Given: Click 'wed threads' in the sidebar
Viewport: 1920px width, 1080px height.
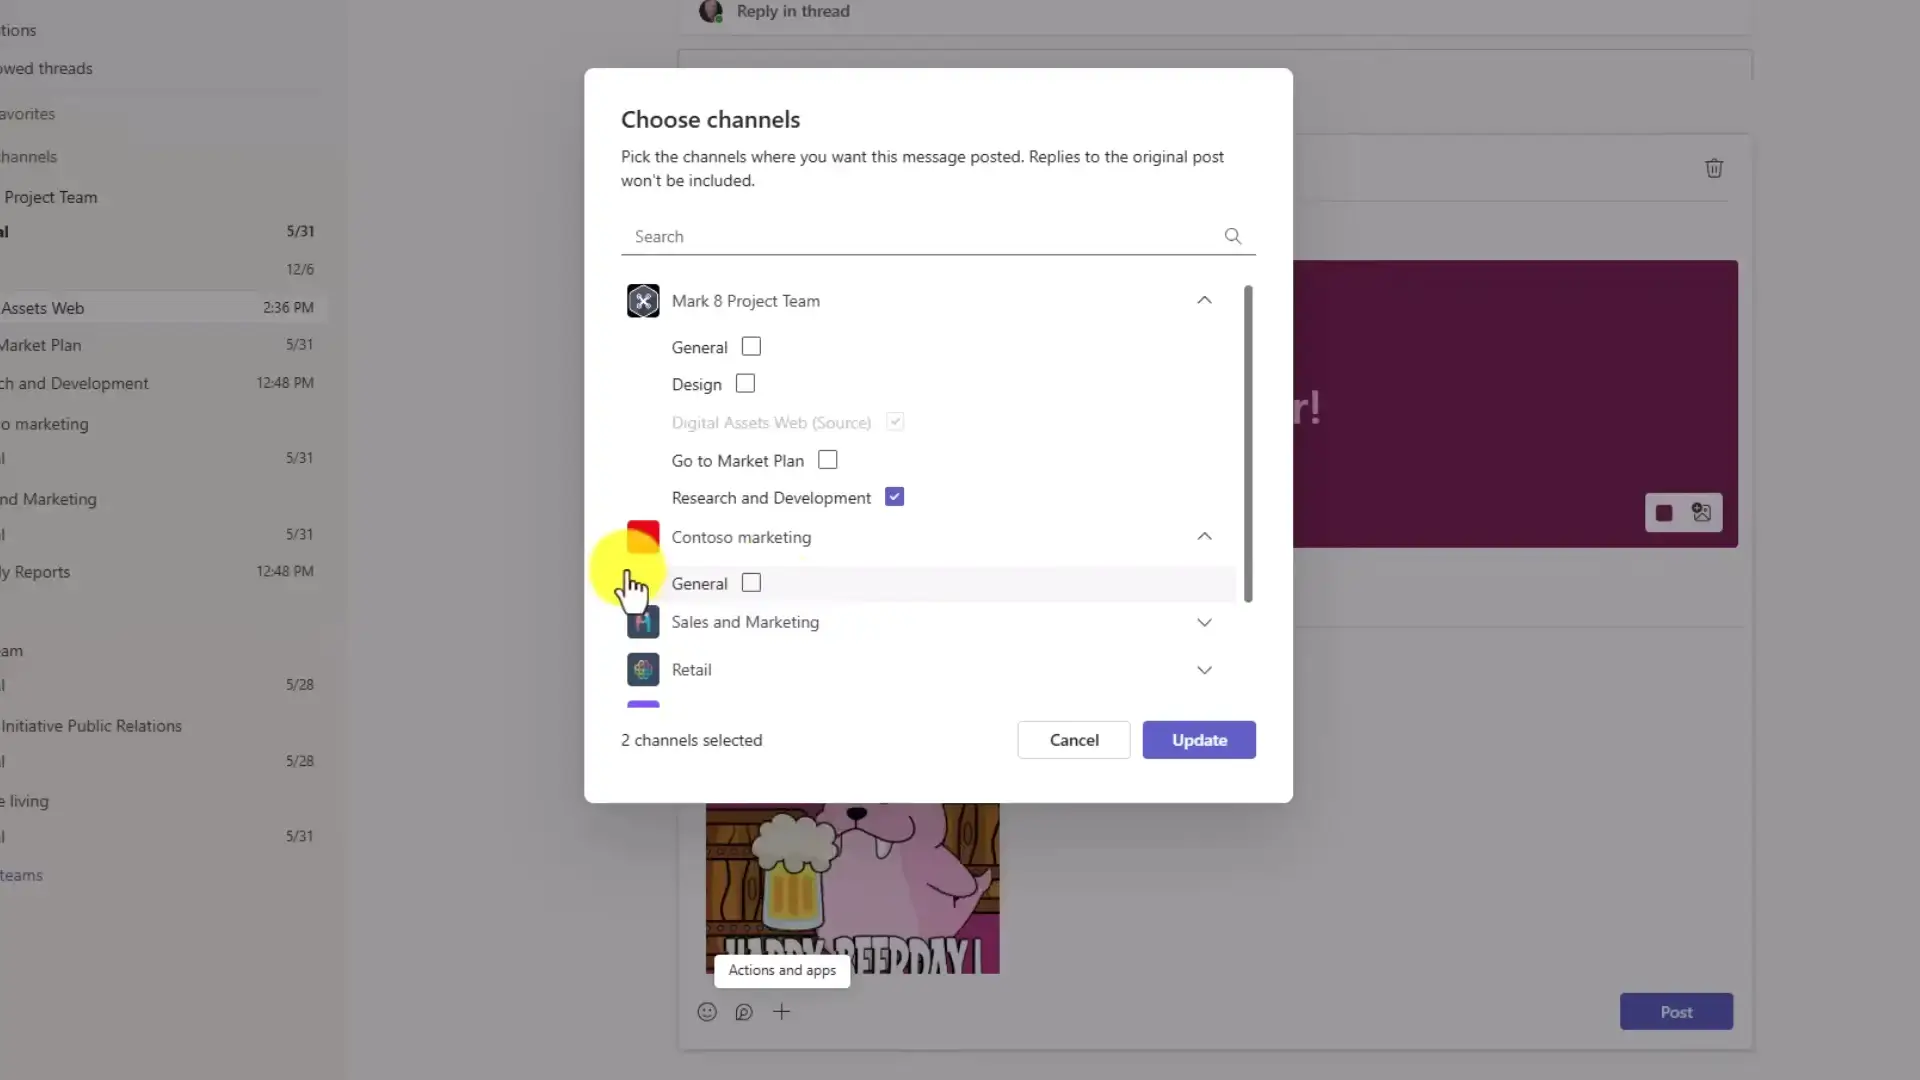Looking at the screenshot, I should (x=46, y=68).
